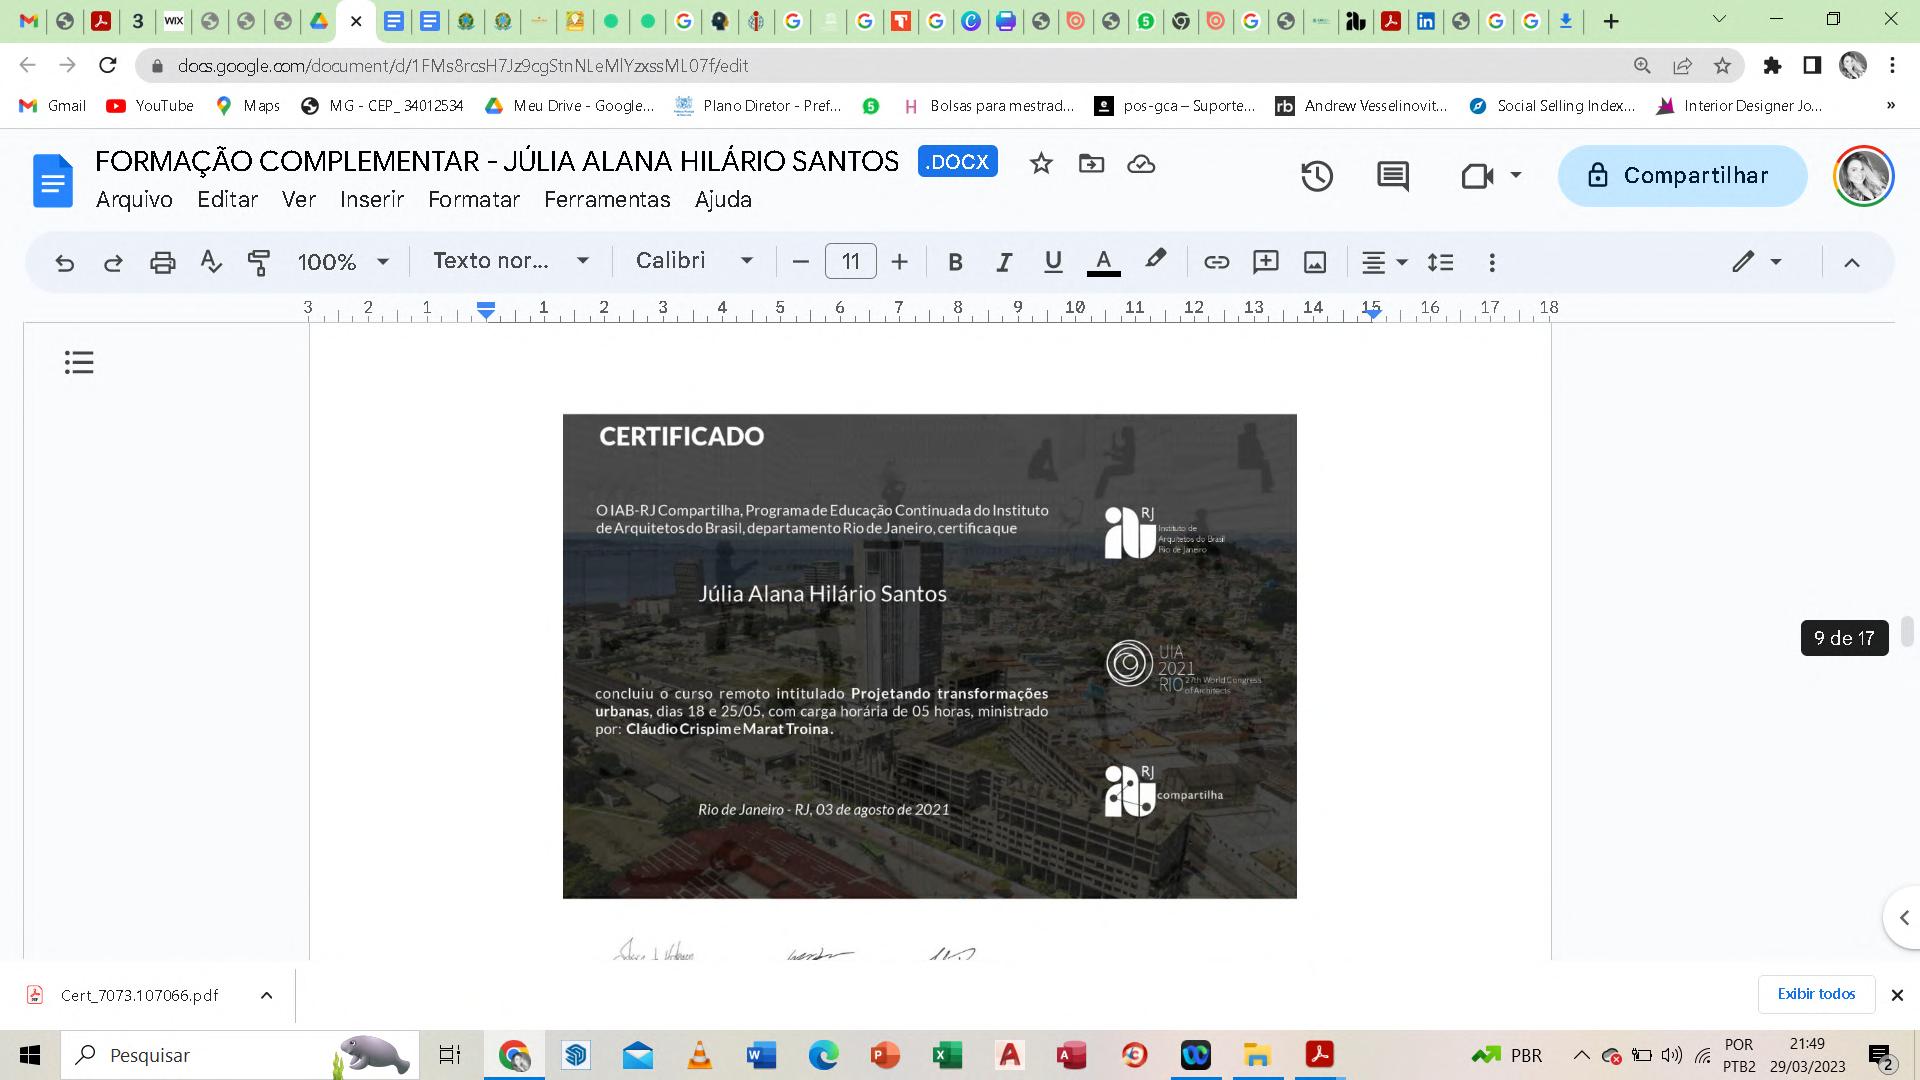Click the insert image icon
The height and width of the screenshot is (1080, 1920).
pyautogui.click(x=1314, y=262)
